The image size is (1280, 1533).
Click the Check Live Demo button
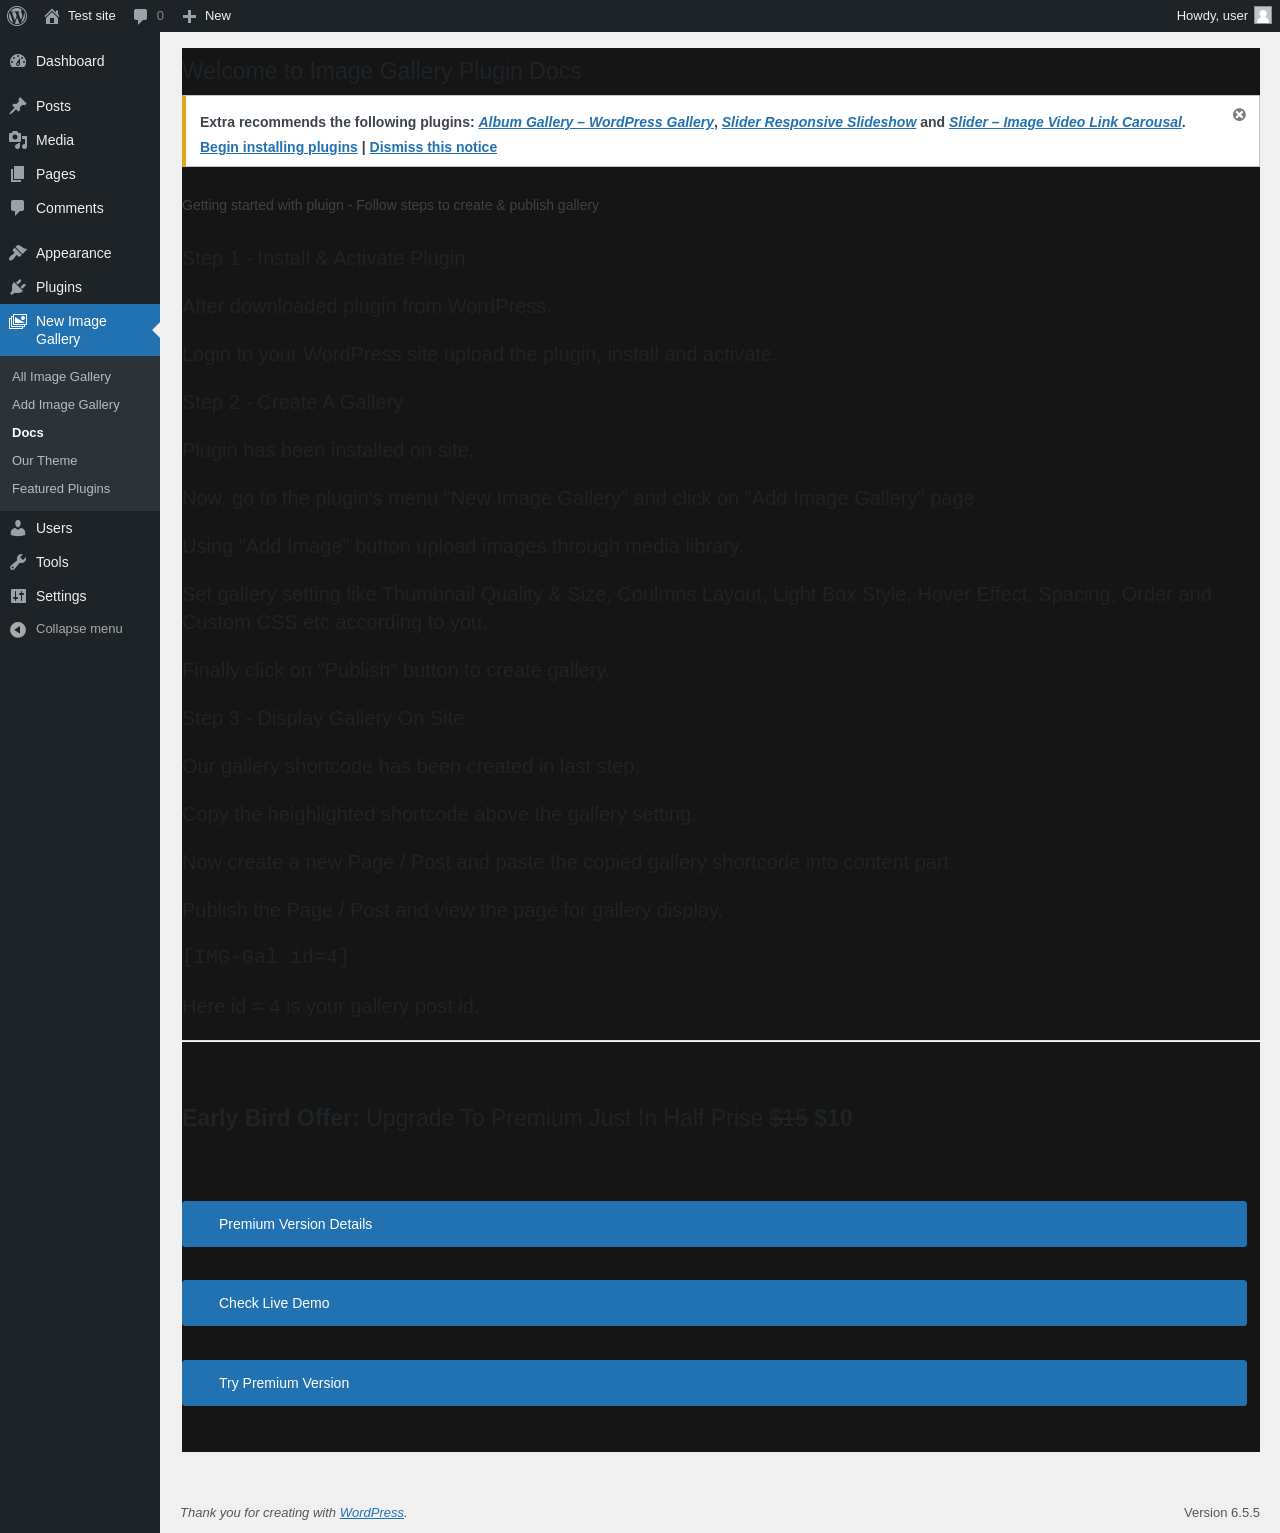click(714, 1303)
